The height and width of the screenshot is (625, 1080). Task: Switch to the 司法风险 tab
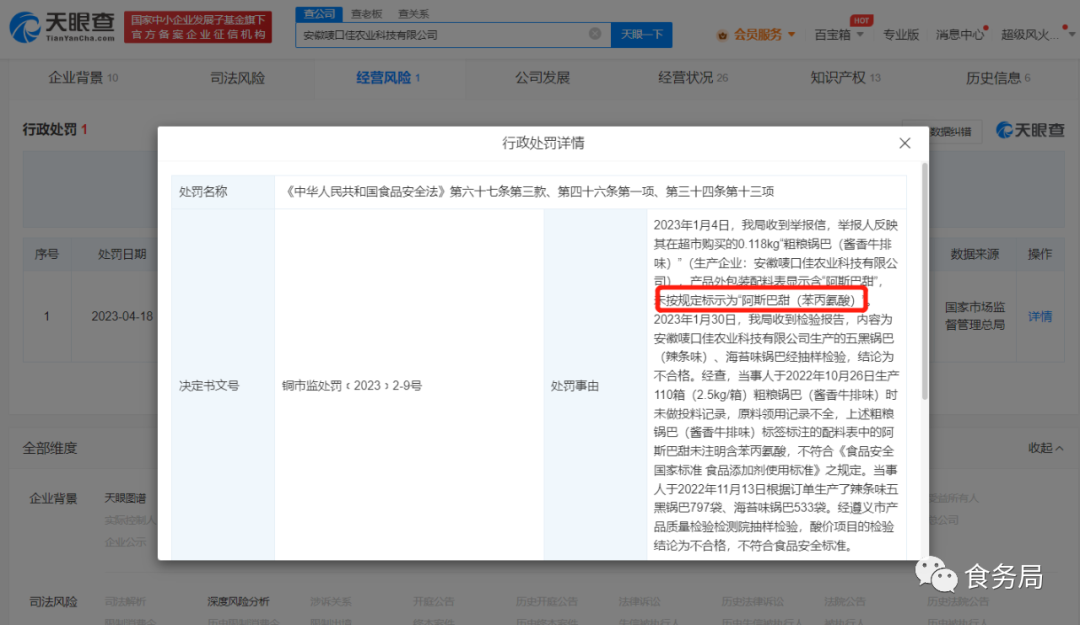pos(237,78)
